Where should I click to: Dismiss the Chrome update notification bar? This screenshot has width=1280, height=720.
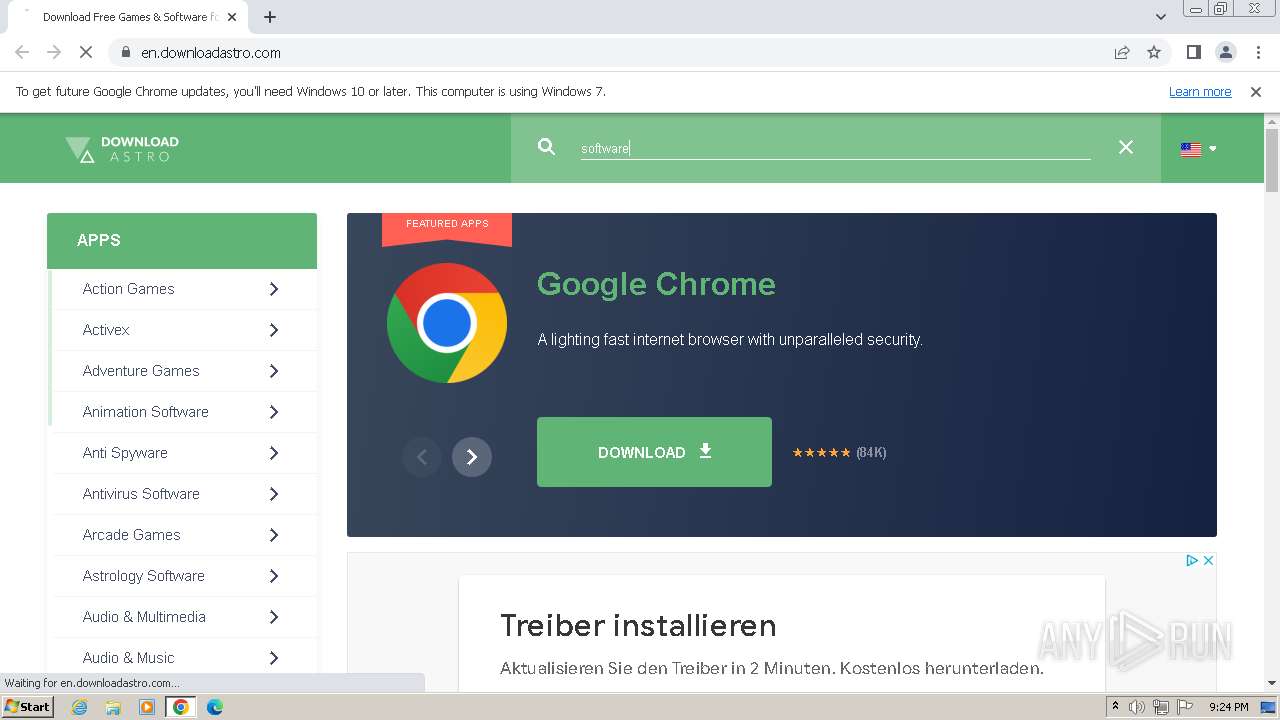pos(1256,92)
